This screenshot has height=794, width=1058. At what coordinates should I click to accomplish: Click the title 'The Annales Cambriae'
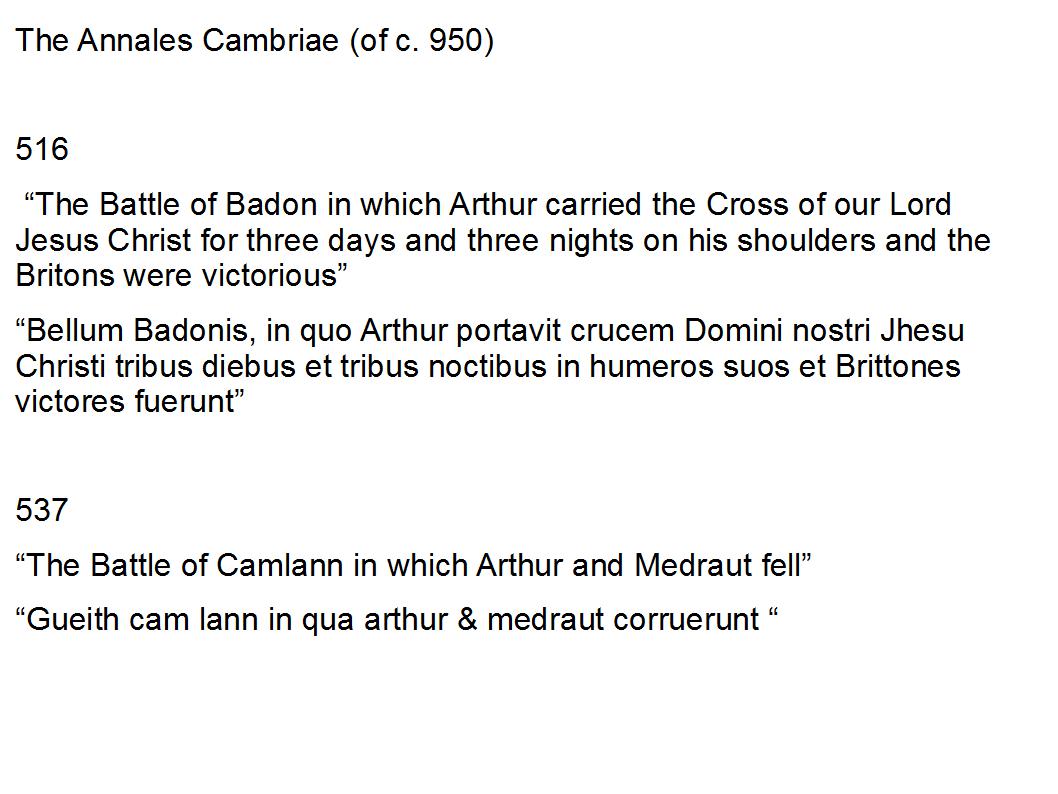[177, 40]
